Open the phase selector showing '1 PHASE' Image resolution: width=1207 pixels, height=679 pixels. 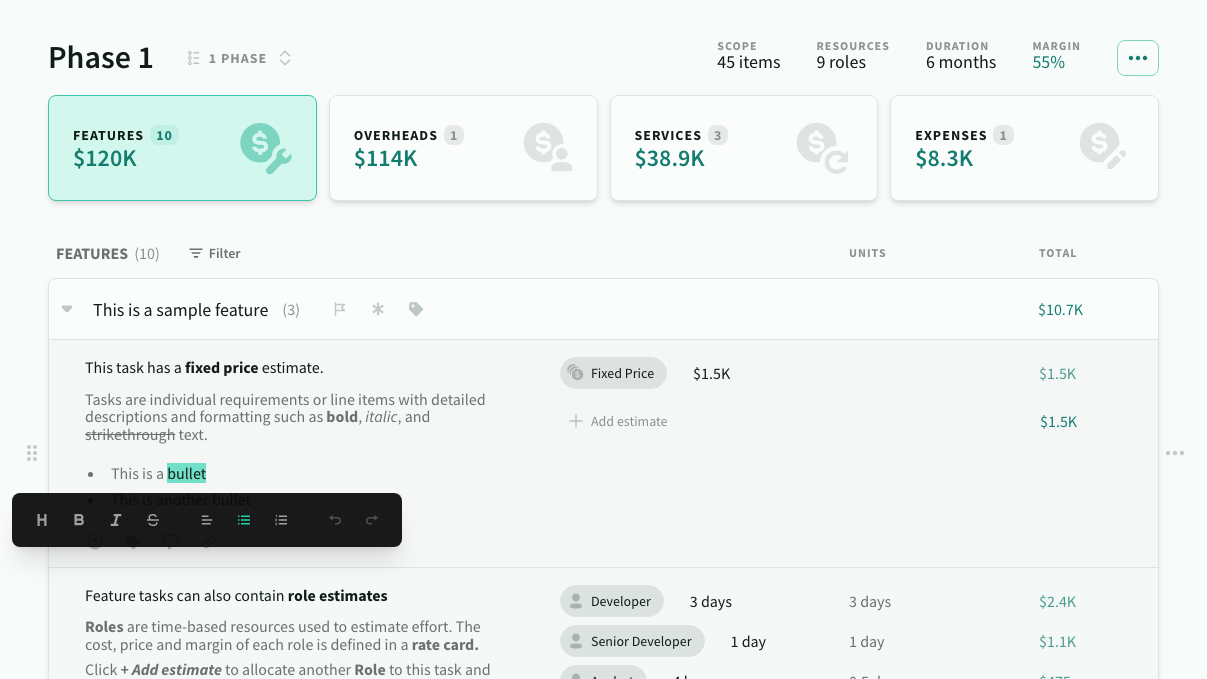click(x=238, y=57)
